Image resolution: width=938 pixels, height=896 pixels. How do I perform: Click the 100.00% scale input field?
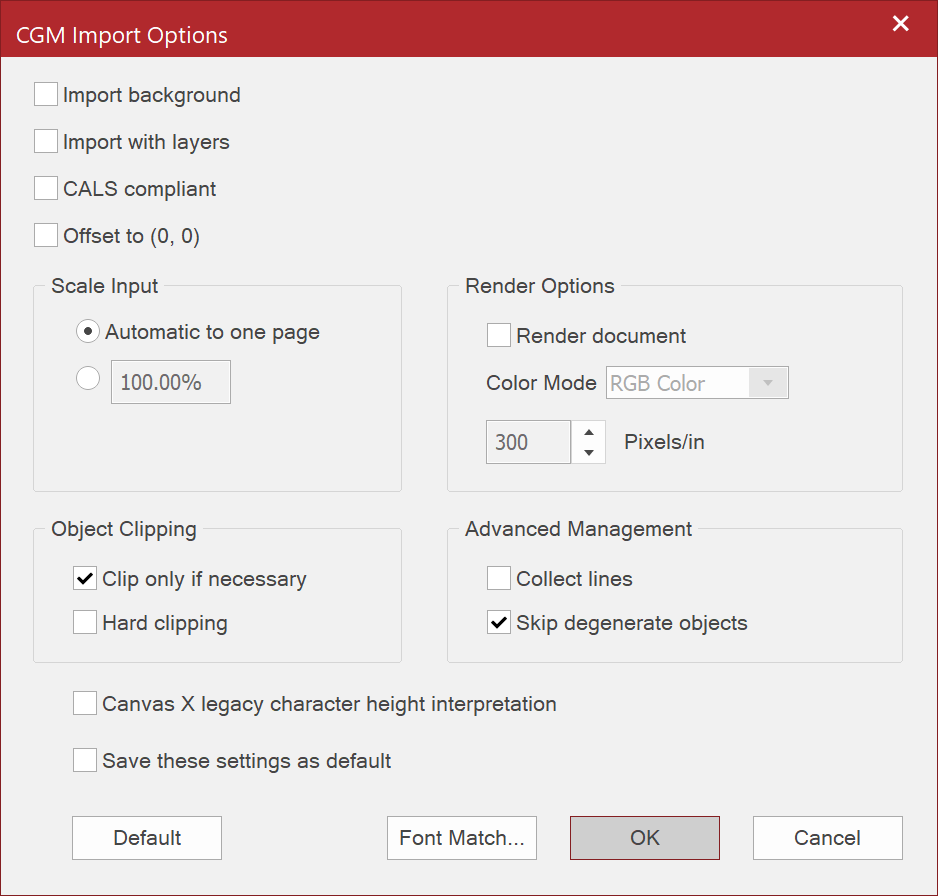170,382
